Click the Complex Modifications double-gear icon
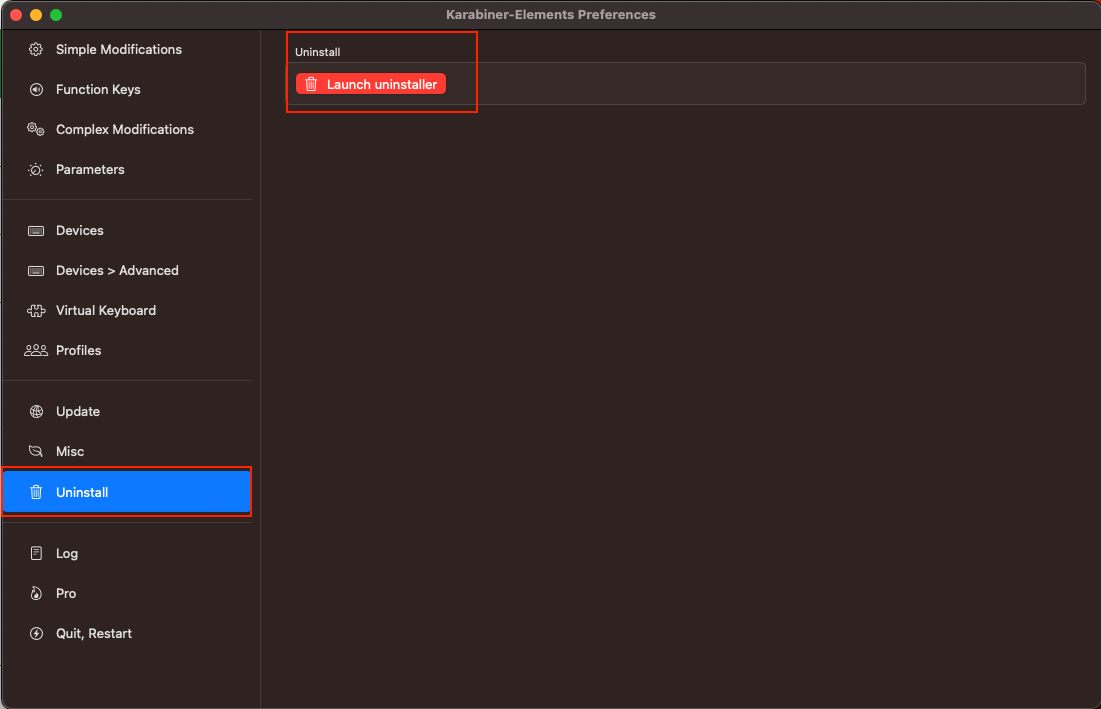Image resolution: width=1101 pixels, height=709 pixels. tap(36, 129)
